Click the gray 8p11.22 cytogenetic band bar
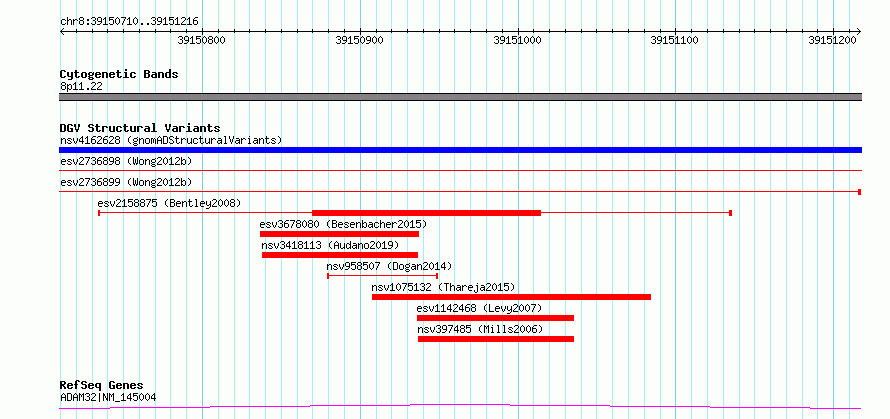This screenshot has width=890, height=419. tap(460, 97)
